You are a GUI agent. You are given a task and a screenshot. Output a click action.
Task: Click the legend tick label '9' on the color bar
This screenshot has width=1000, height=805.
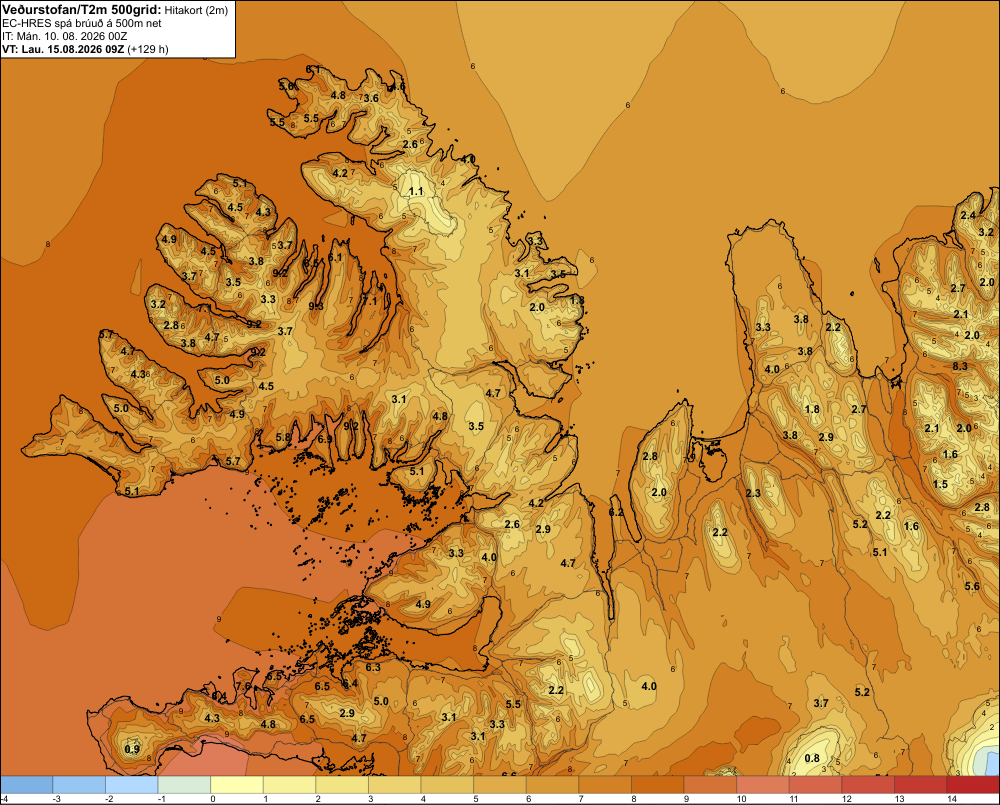(x=686, y=799)
